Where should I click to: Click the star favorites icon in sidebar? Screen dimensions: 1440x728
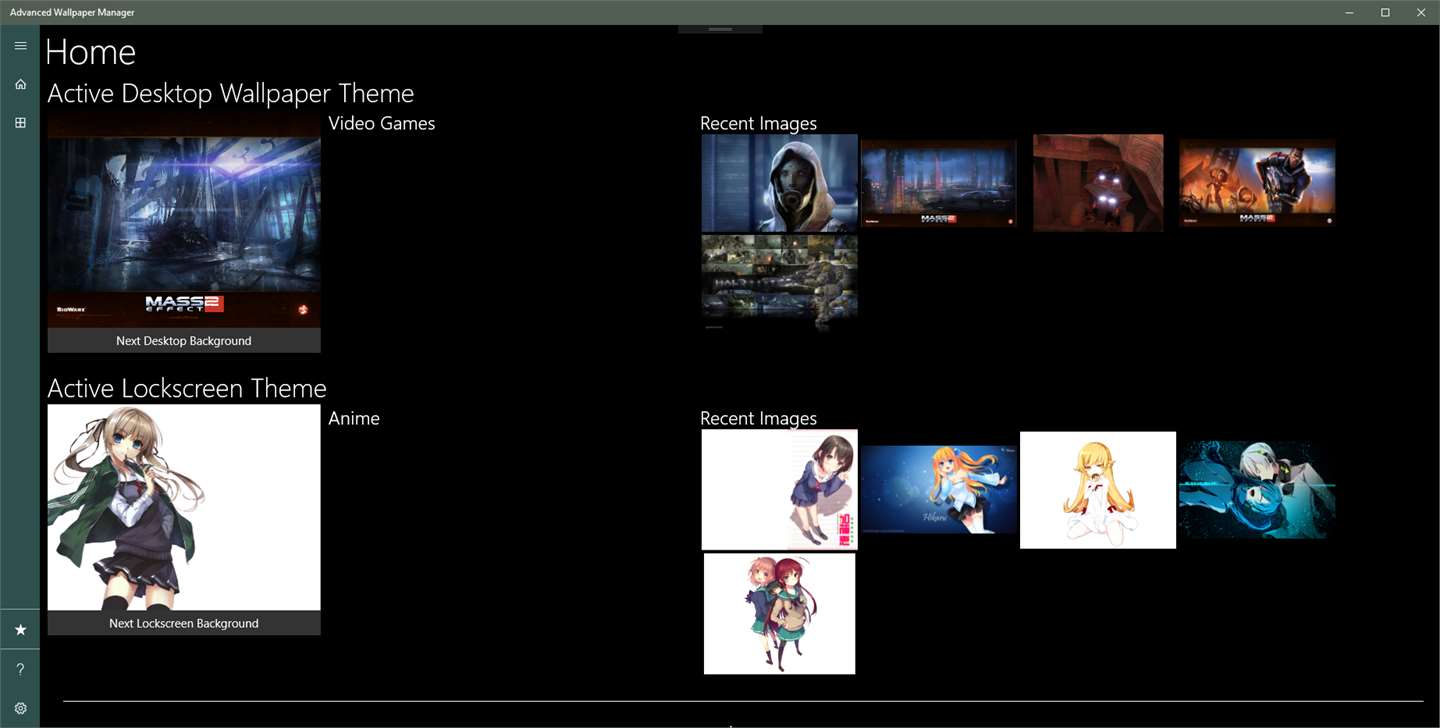[20, 630]
